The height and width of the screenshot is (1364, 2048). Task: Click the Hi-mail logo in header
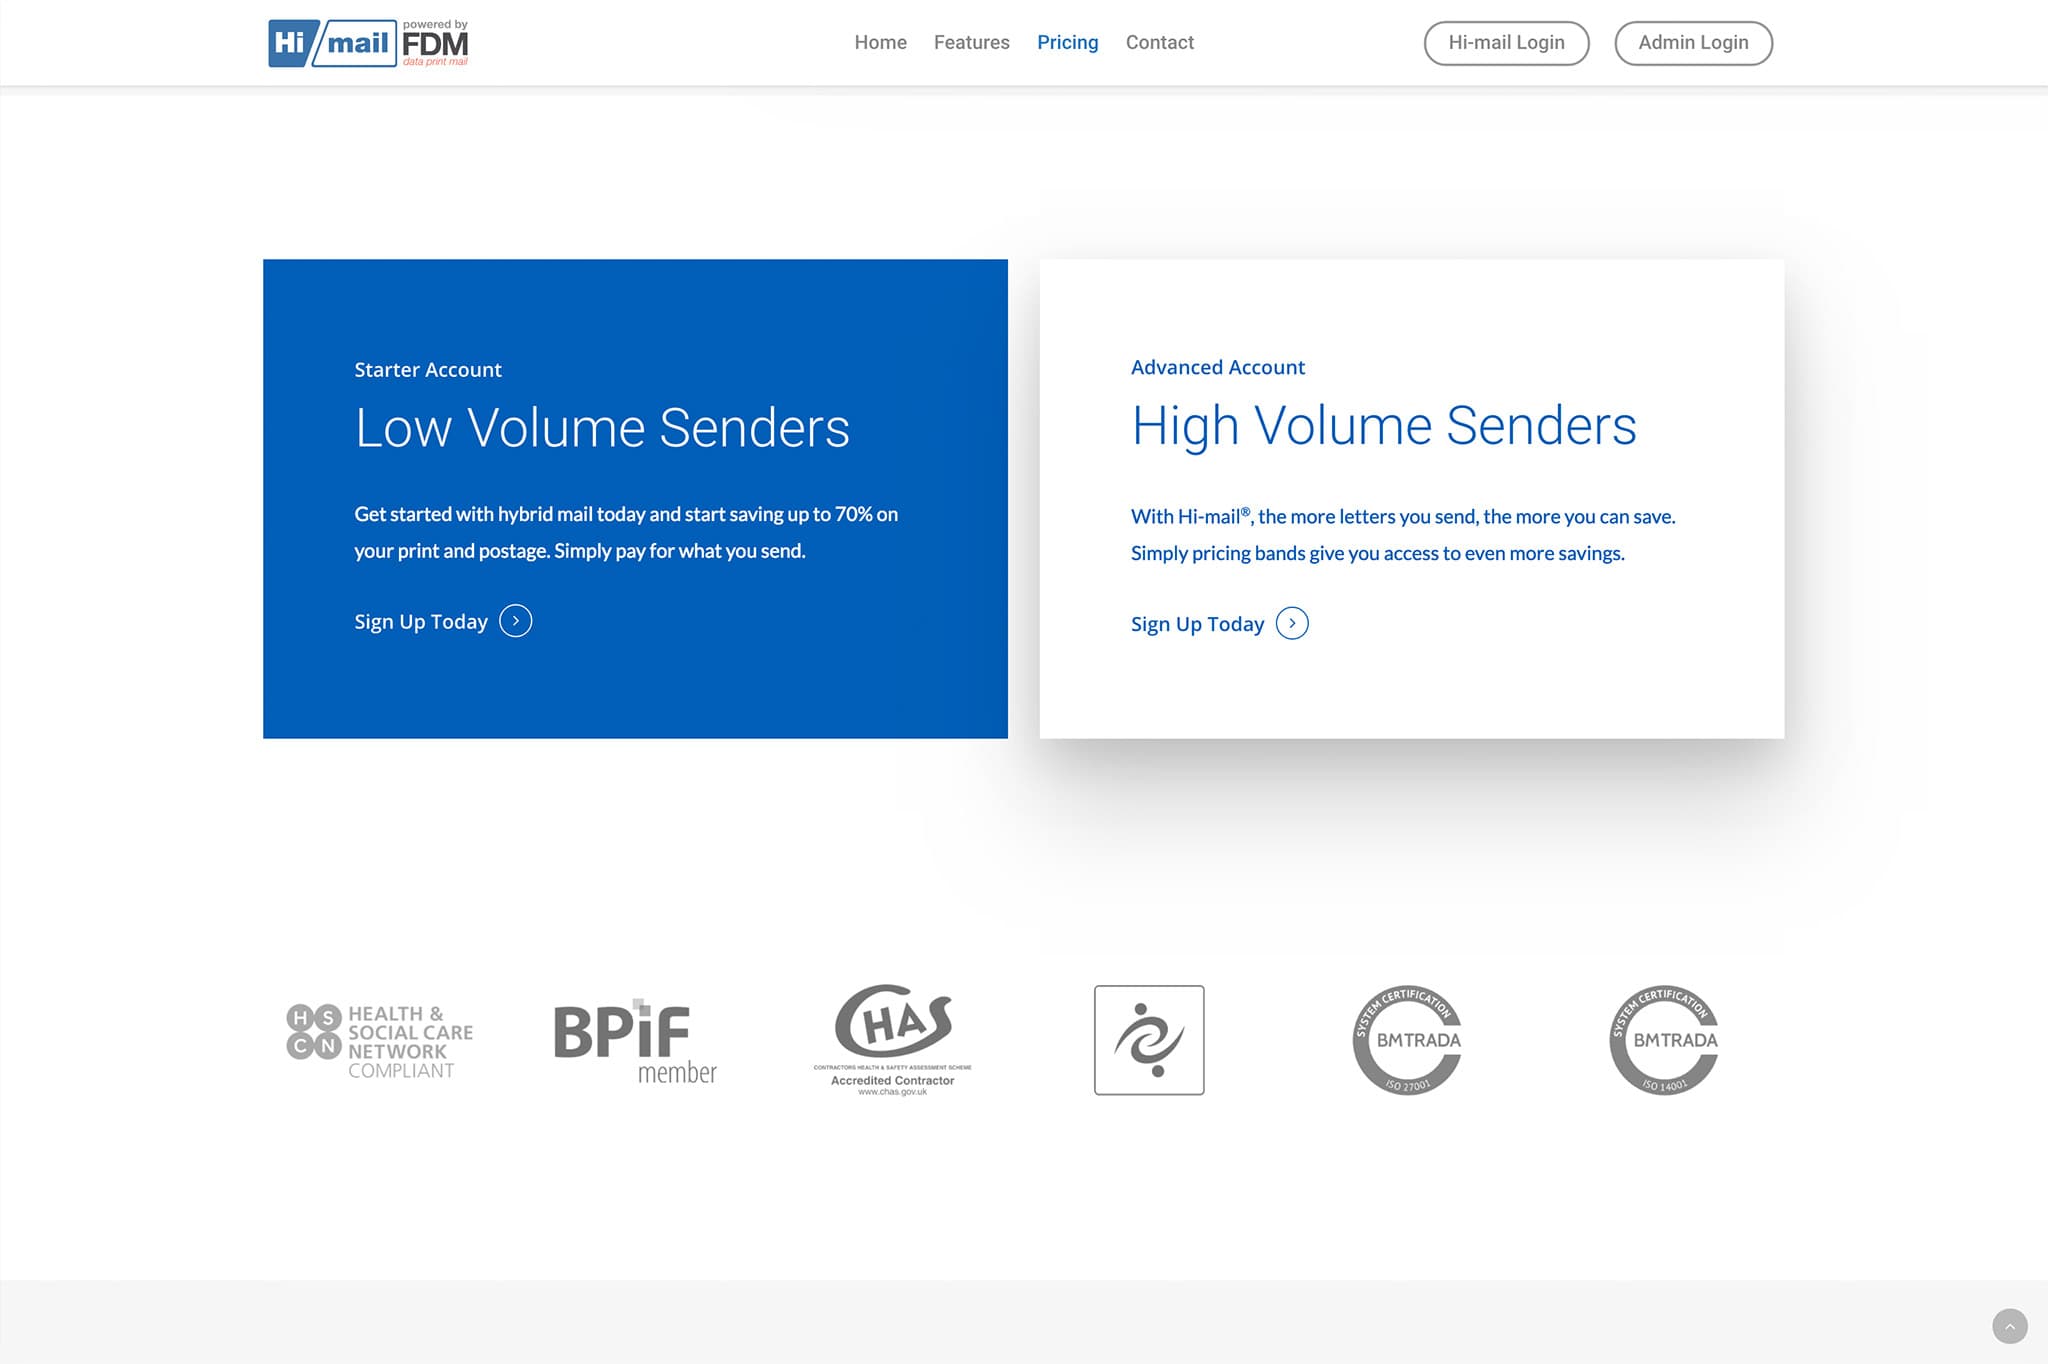[331, 43]
